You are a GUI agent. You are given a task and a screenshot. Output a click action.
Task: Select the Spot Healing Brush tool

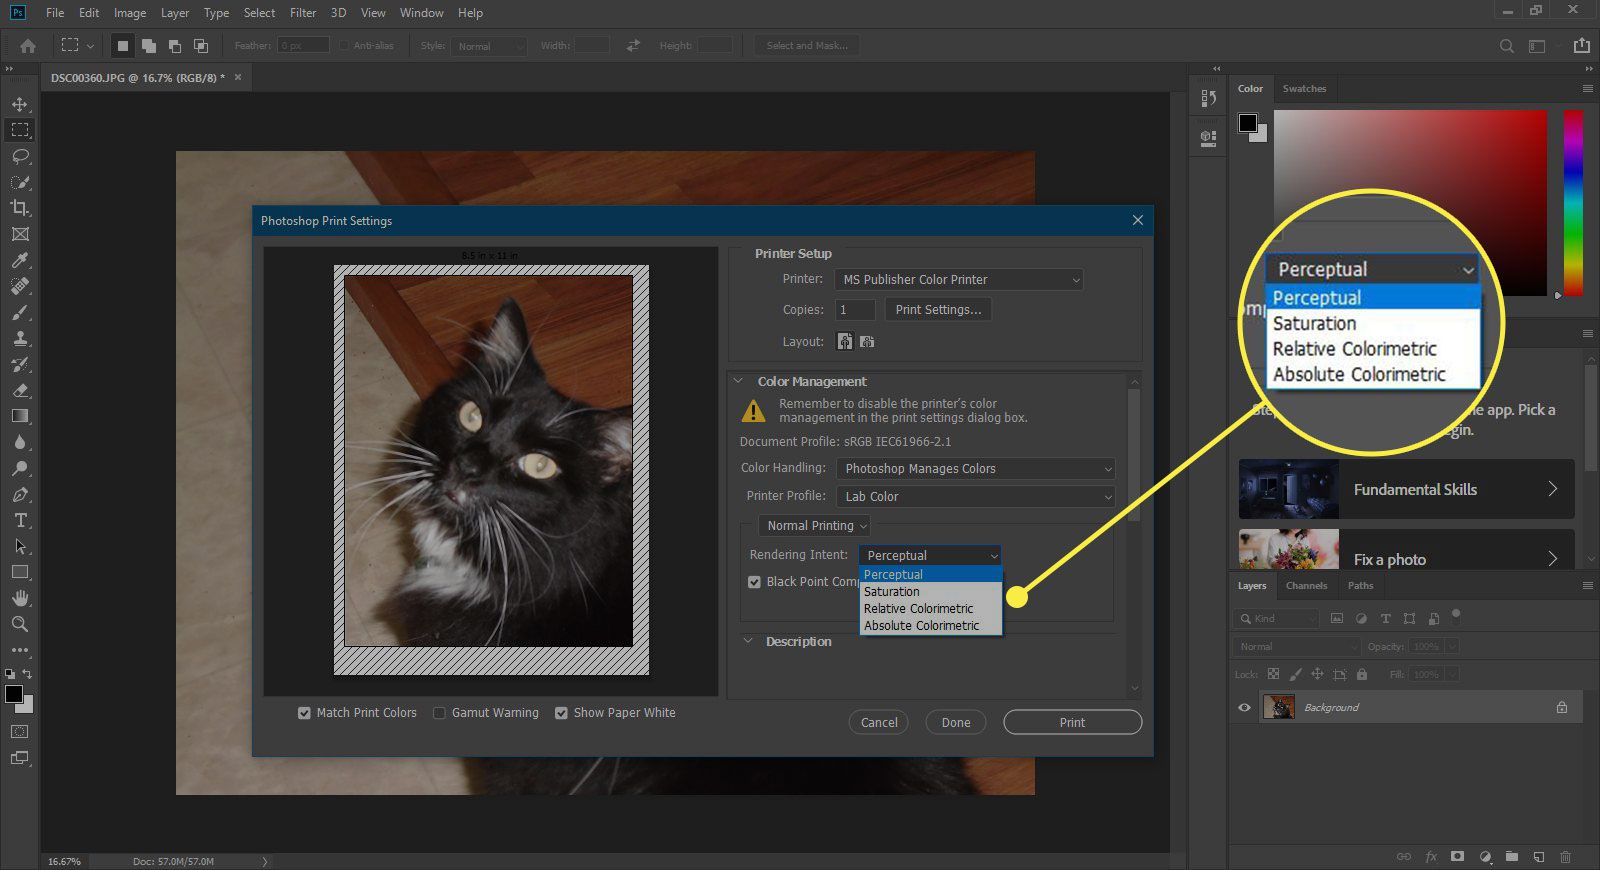tap(20, 286)
